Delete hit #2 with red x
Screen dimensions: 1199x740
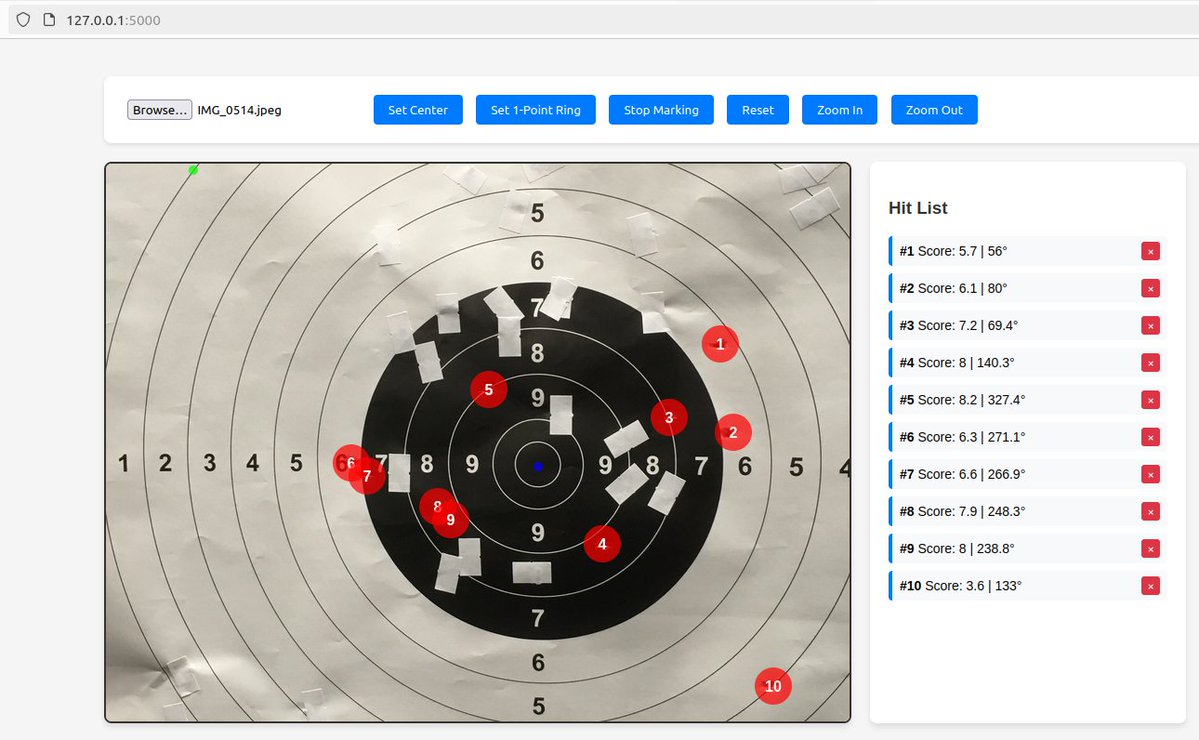(1150, 288)
